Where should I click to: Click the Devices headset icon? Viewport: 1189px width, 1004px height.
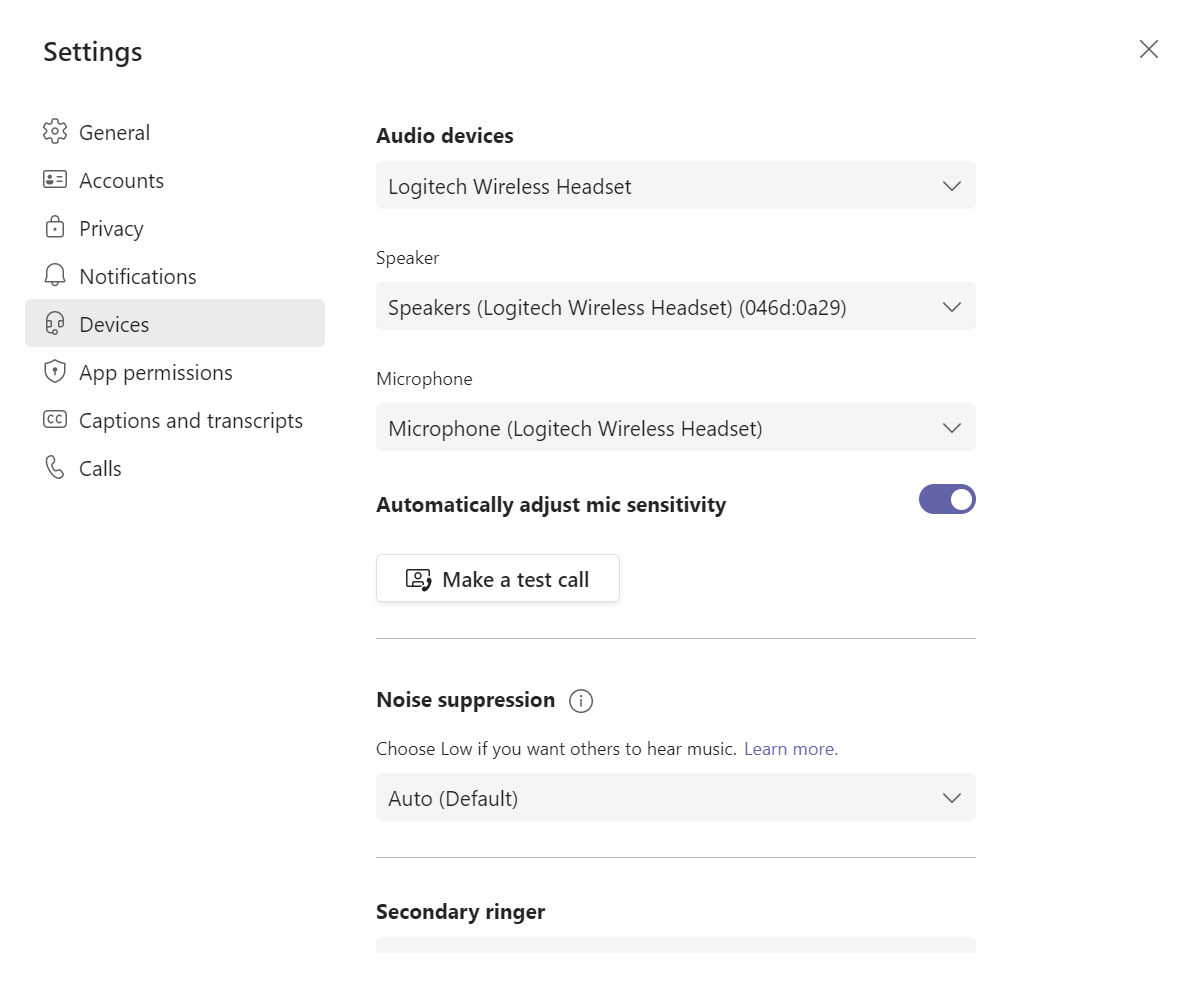click(x=55, y=324)
